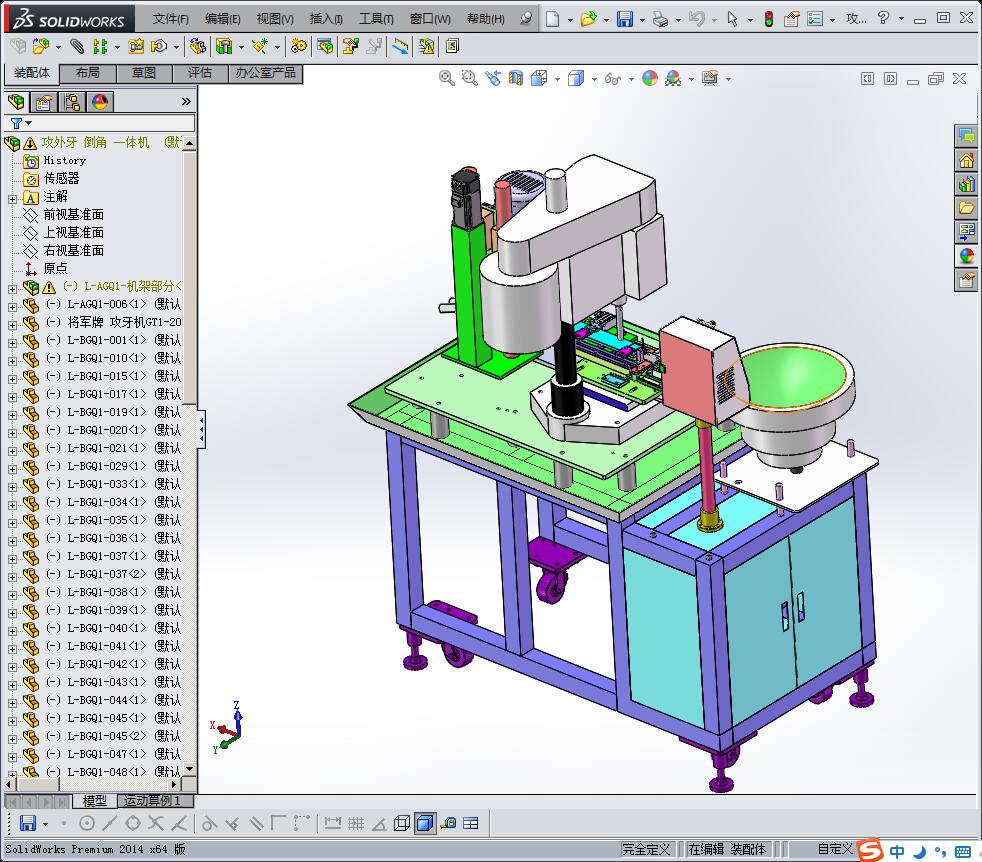Click the Zoom to Fit magnifier icon
Image resolution: width=982 pixels, height=862 pixels.
pos(447,78)
